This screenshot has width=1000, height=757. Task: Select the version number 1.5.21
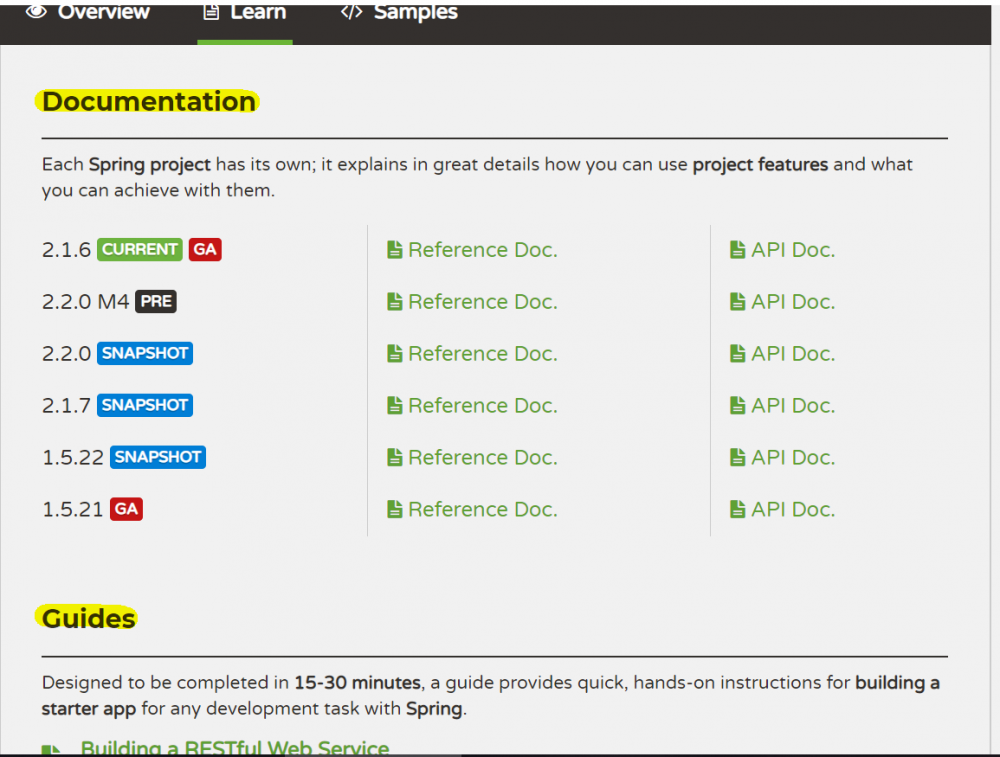(73, 509)
